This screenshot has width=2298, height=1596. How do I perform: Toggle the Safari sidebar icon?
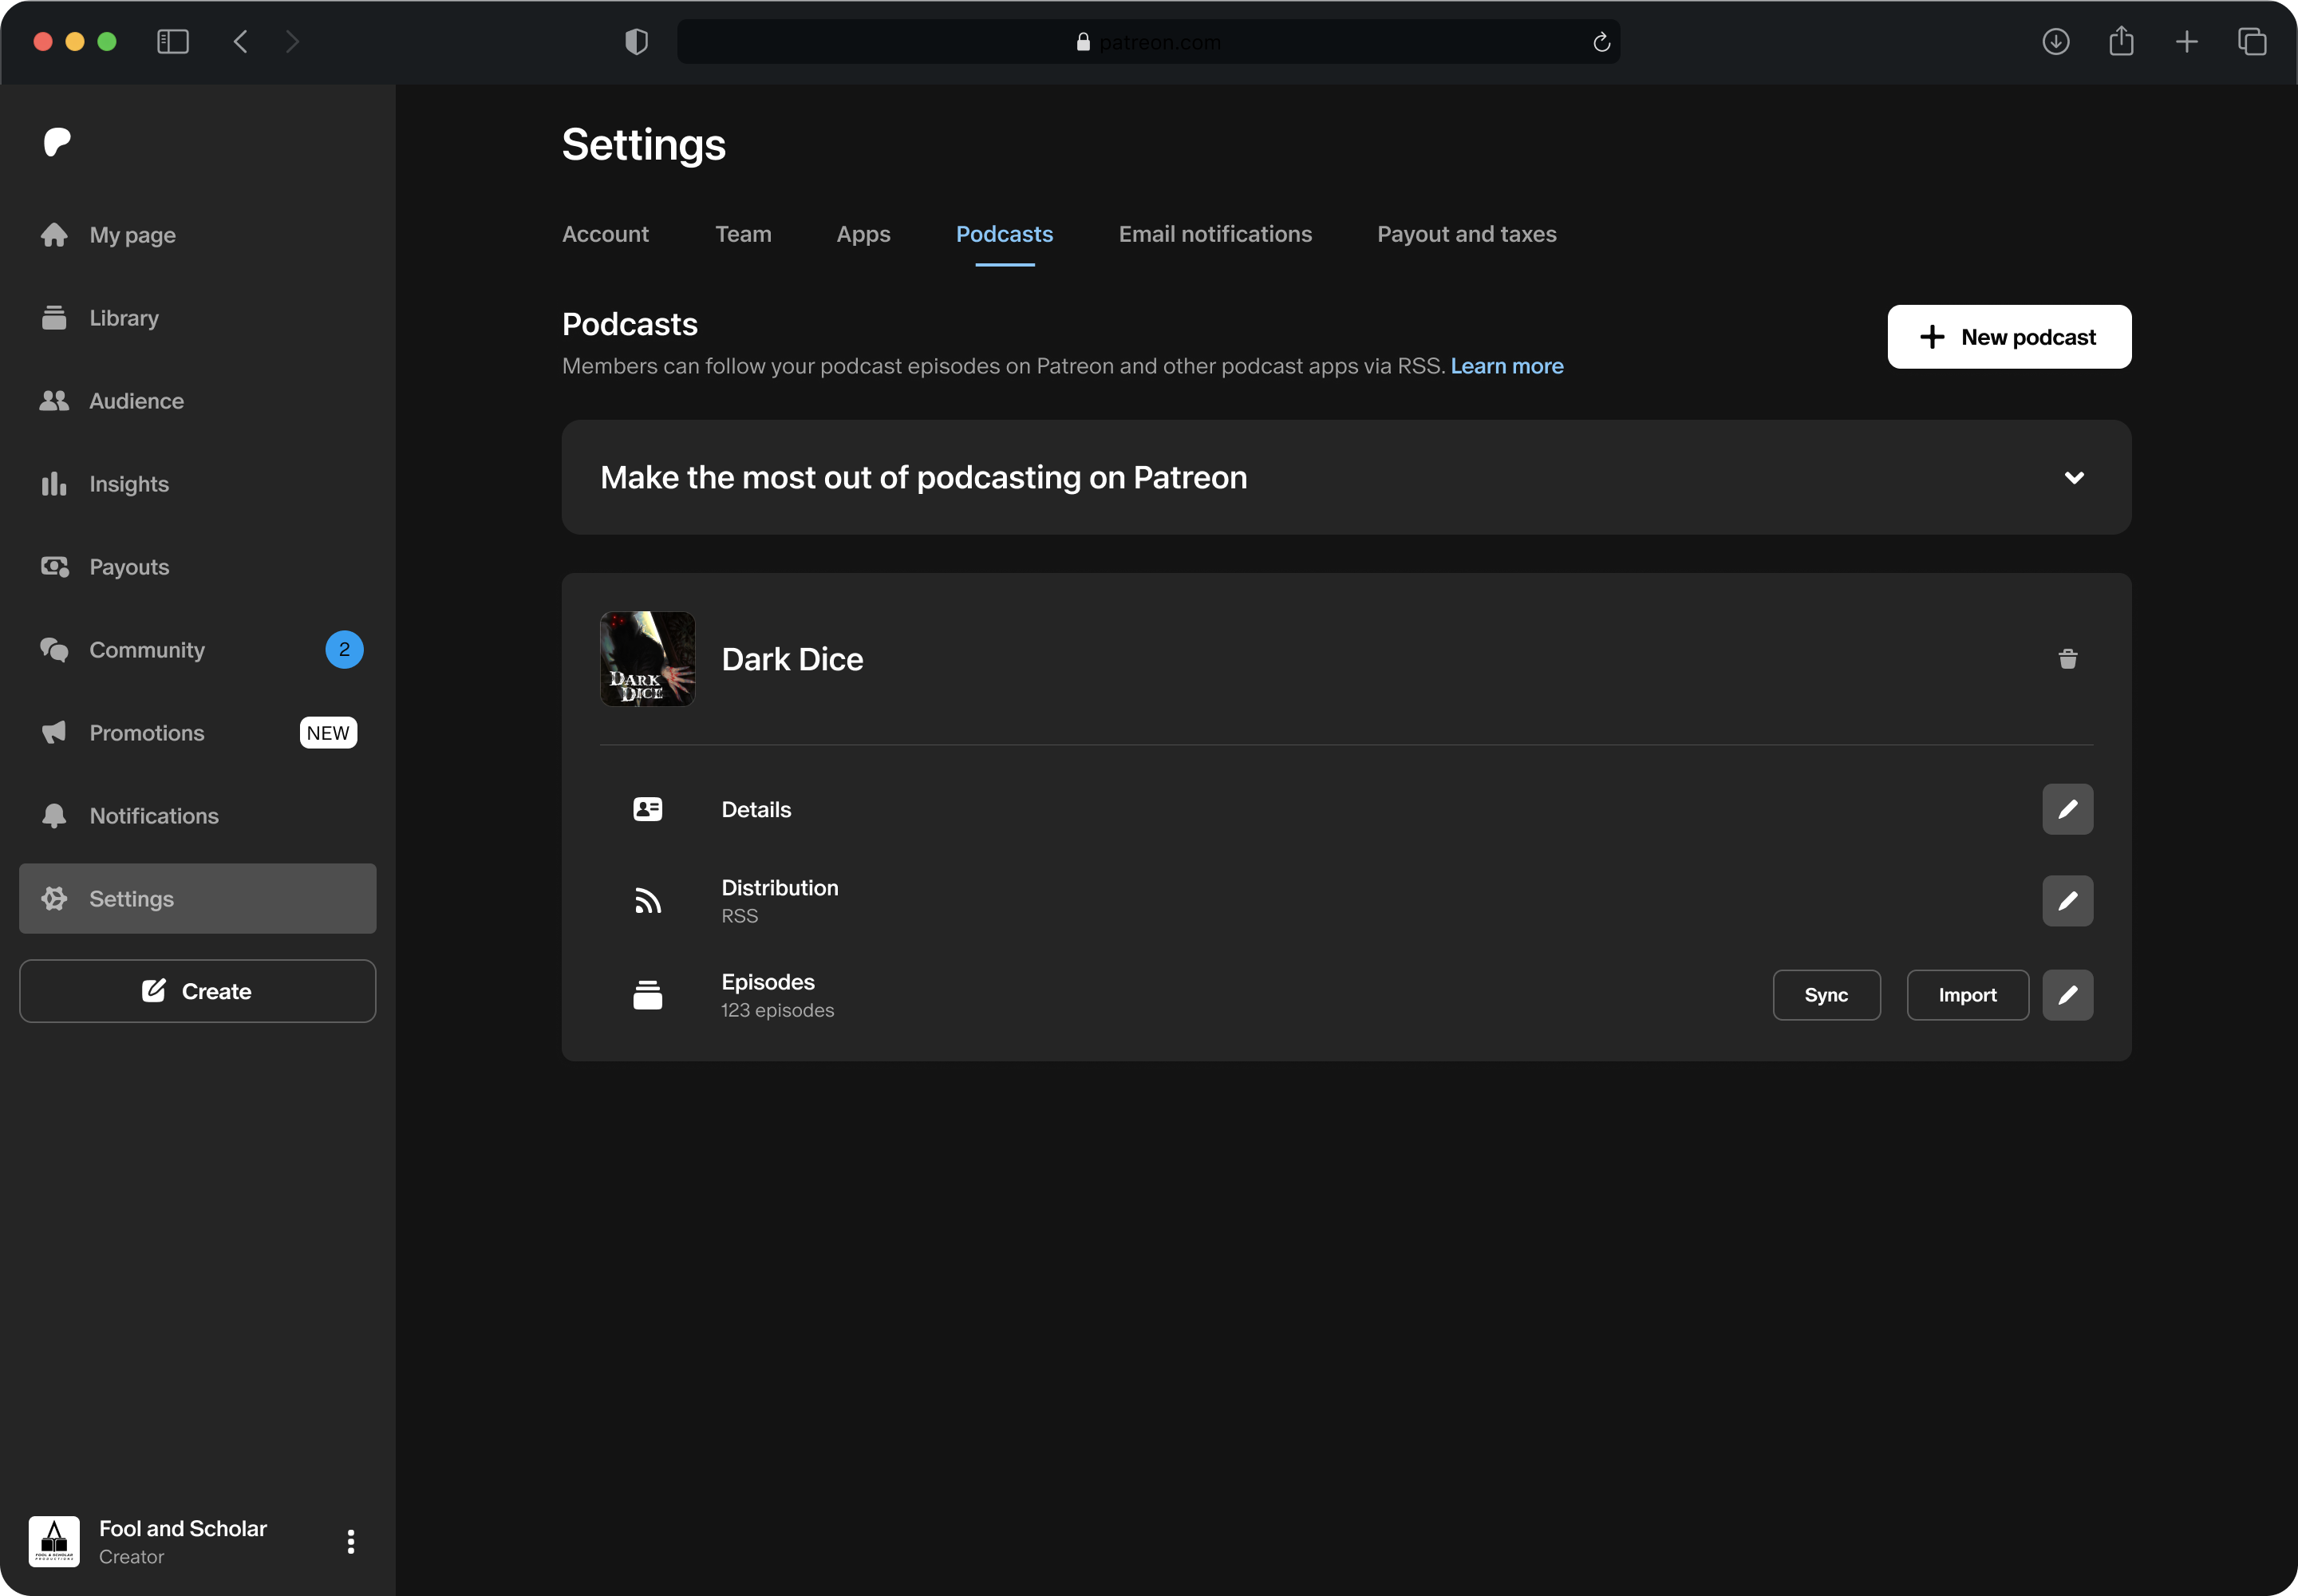point(173,42)
